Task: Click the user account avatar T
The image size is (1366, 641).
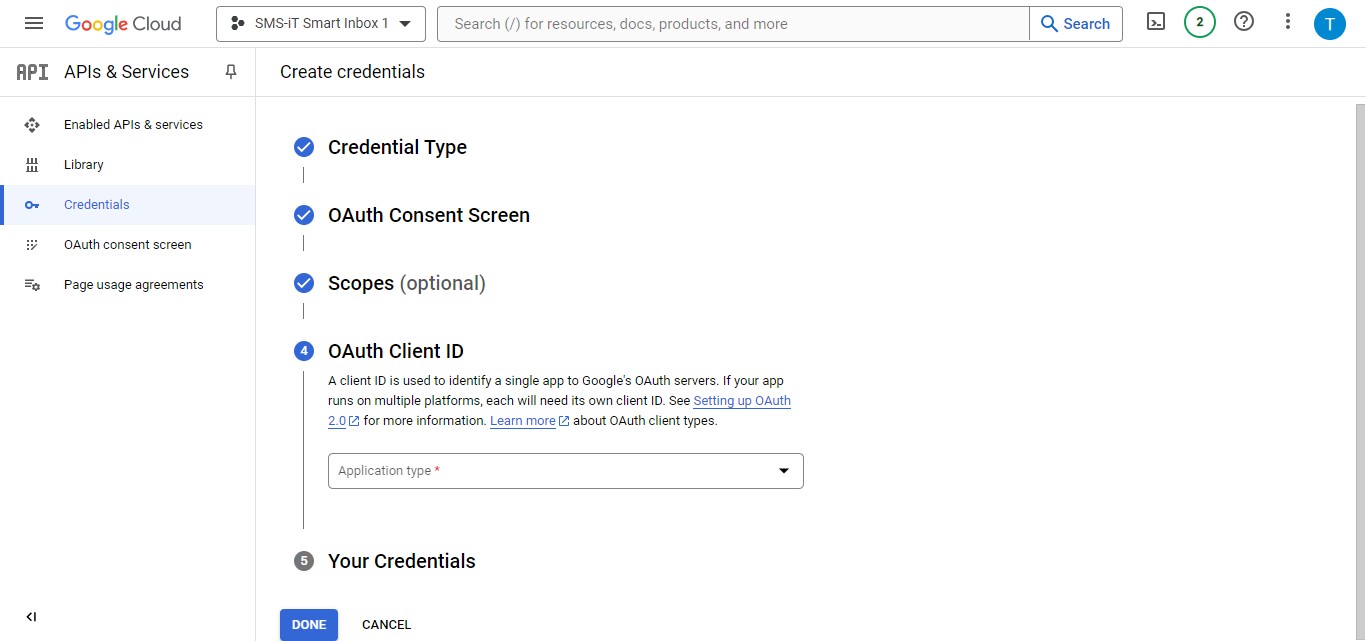Action: click(1329, 24)
